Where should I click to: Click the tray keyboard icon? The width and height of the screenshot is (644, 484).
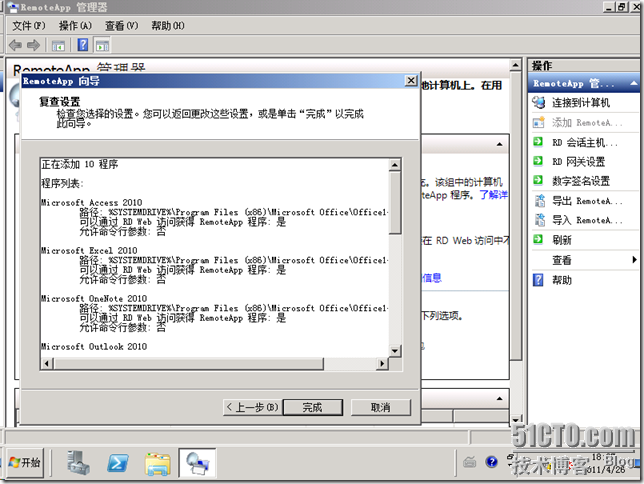pos(469,462)
